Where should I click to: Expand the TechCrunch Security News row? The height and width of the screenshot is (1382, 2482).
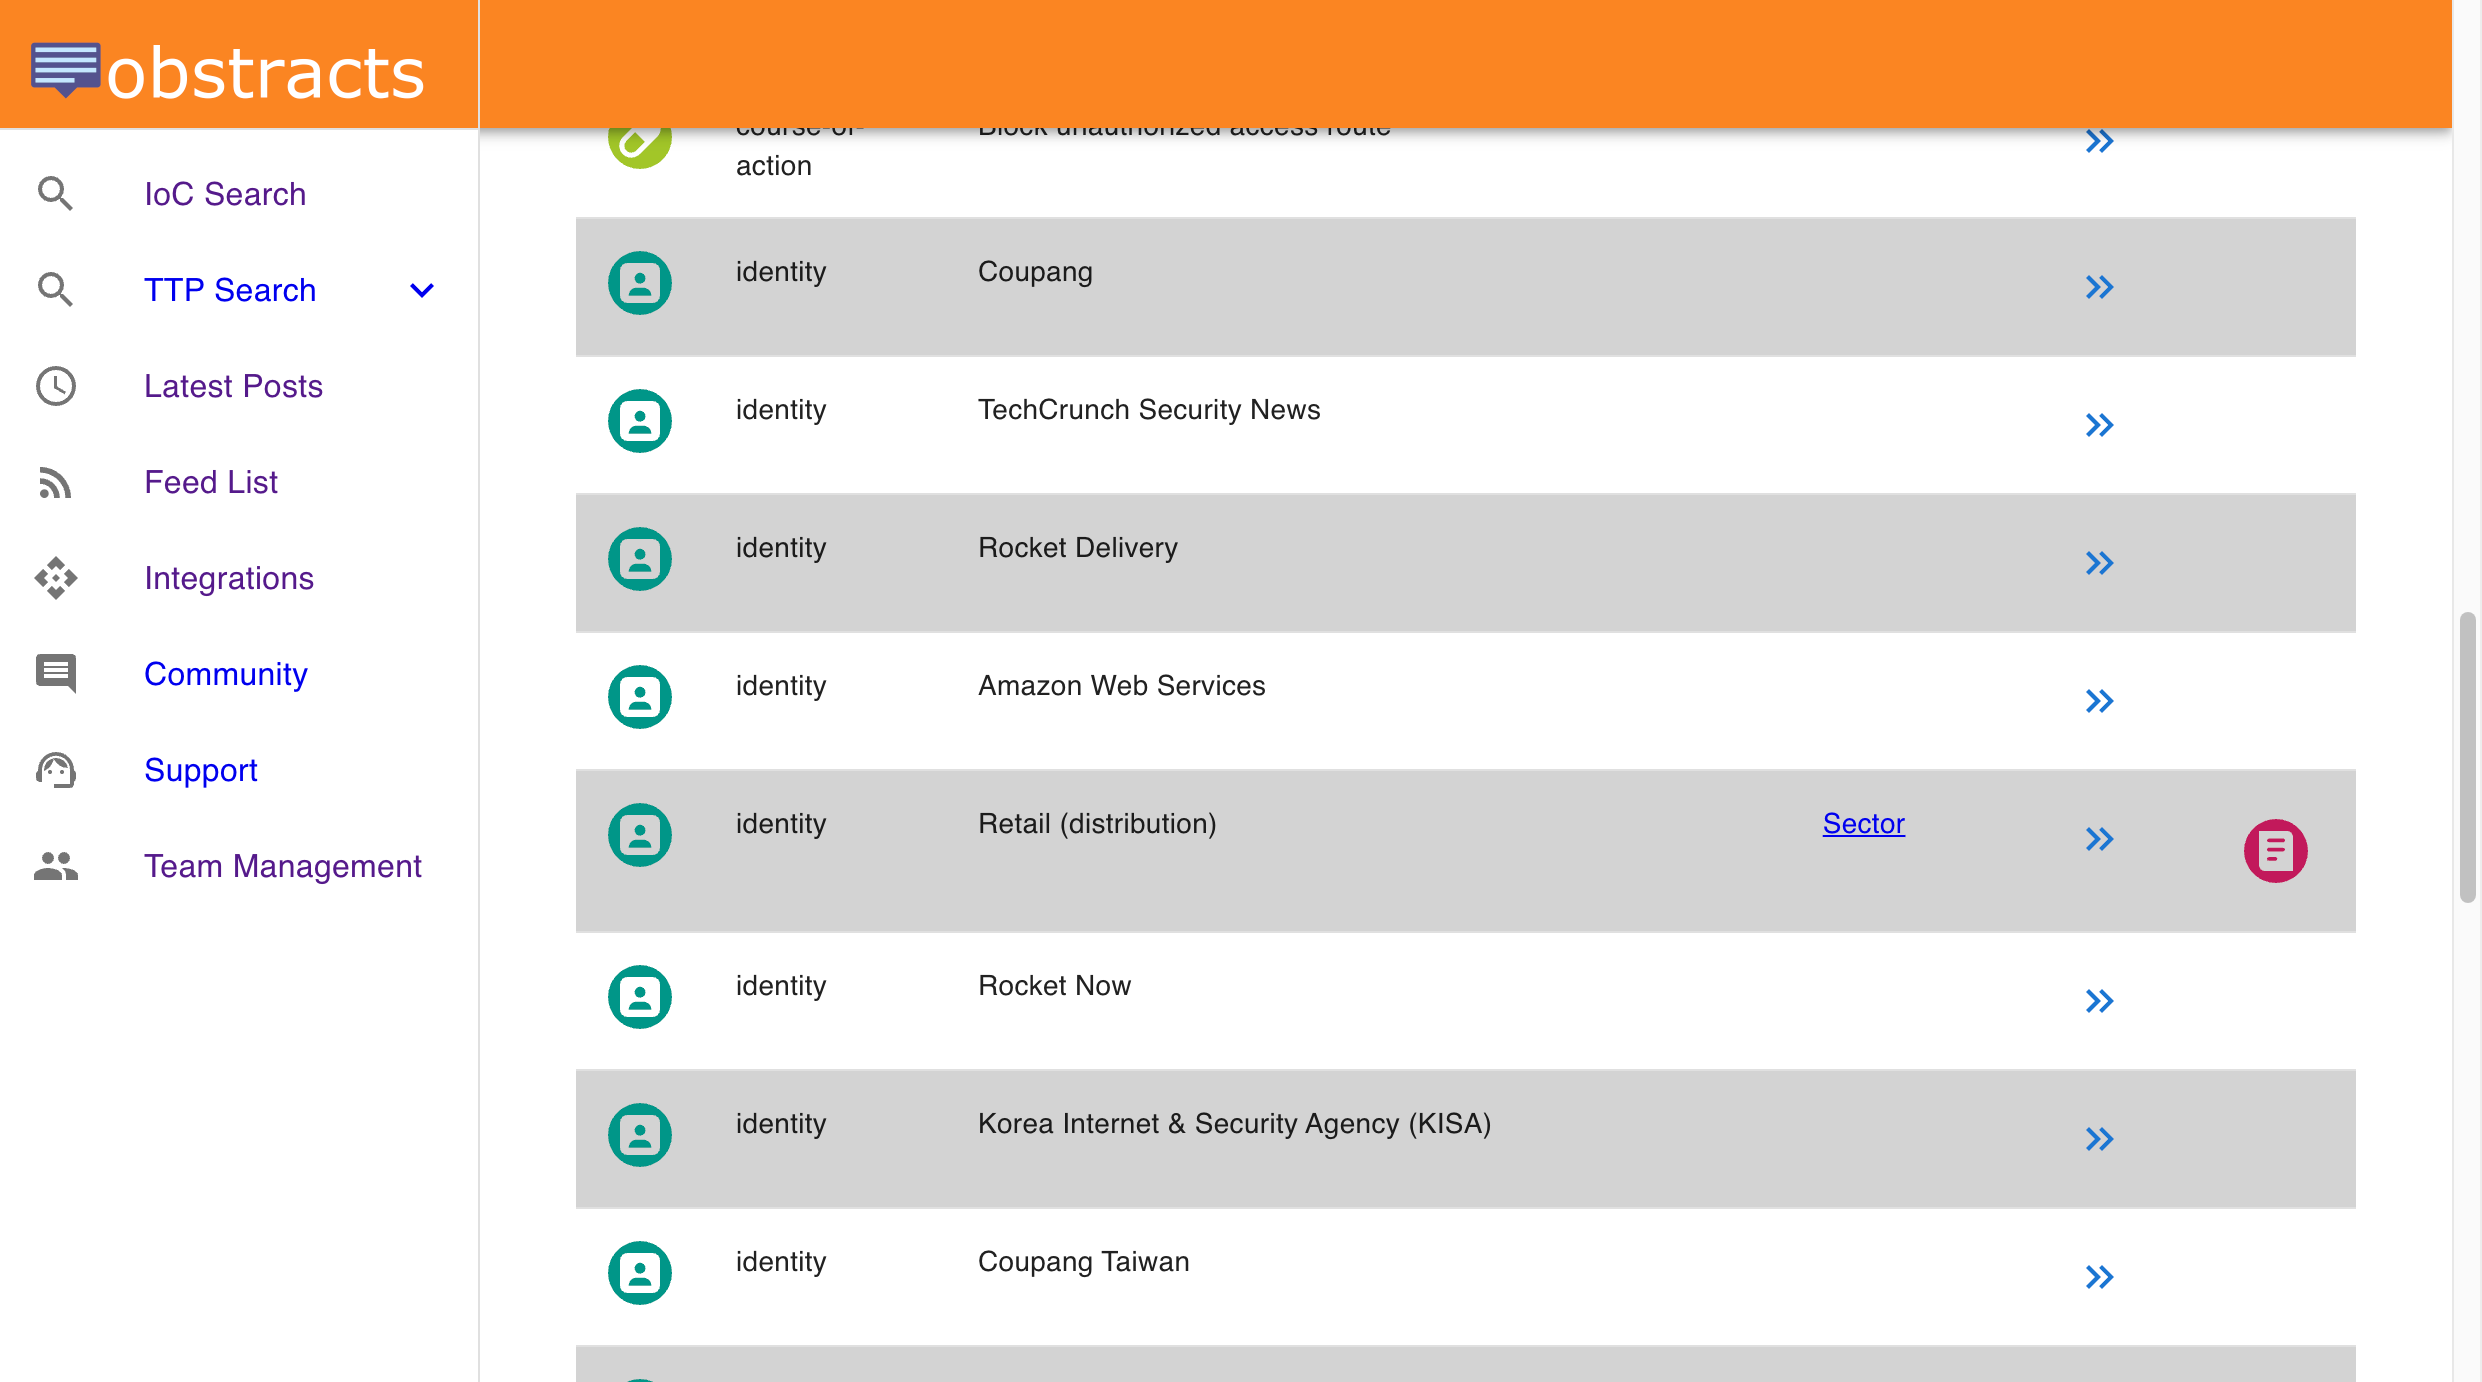click(x=2099, y=425)
